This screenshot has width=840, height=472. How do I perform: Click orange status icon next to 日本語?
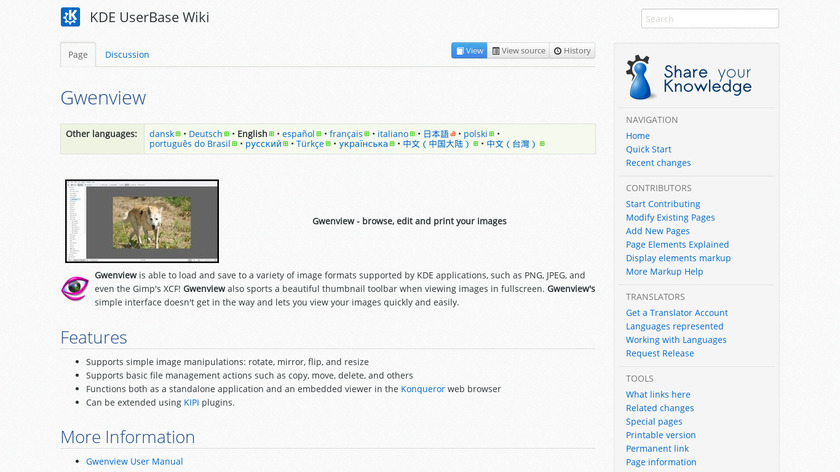pyautogui.click(x=453, y=134)
